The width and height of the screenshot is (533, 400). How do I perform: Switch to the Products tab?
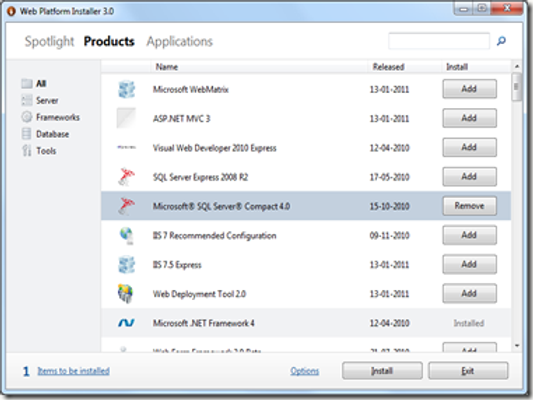(x=109, y=41)
